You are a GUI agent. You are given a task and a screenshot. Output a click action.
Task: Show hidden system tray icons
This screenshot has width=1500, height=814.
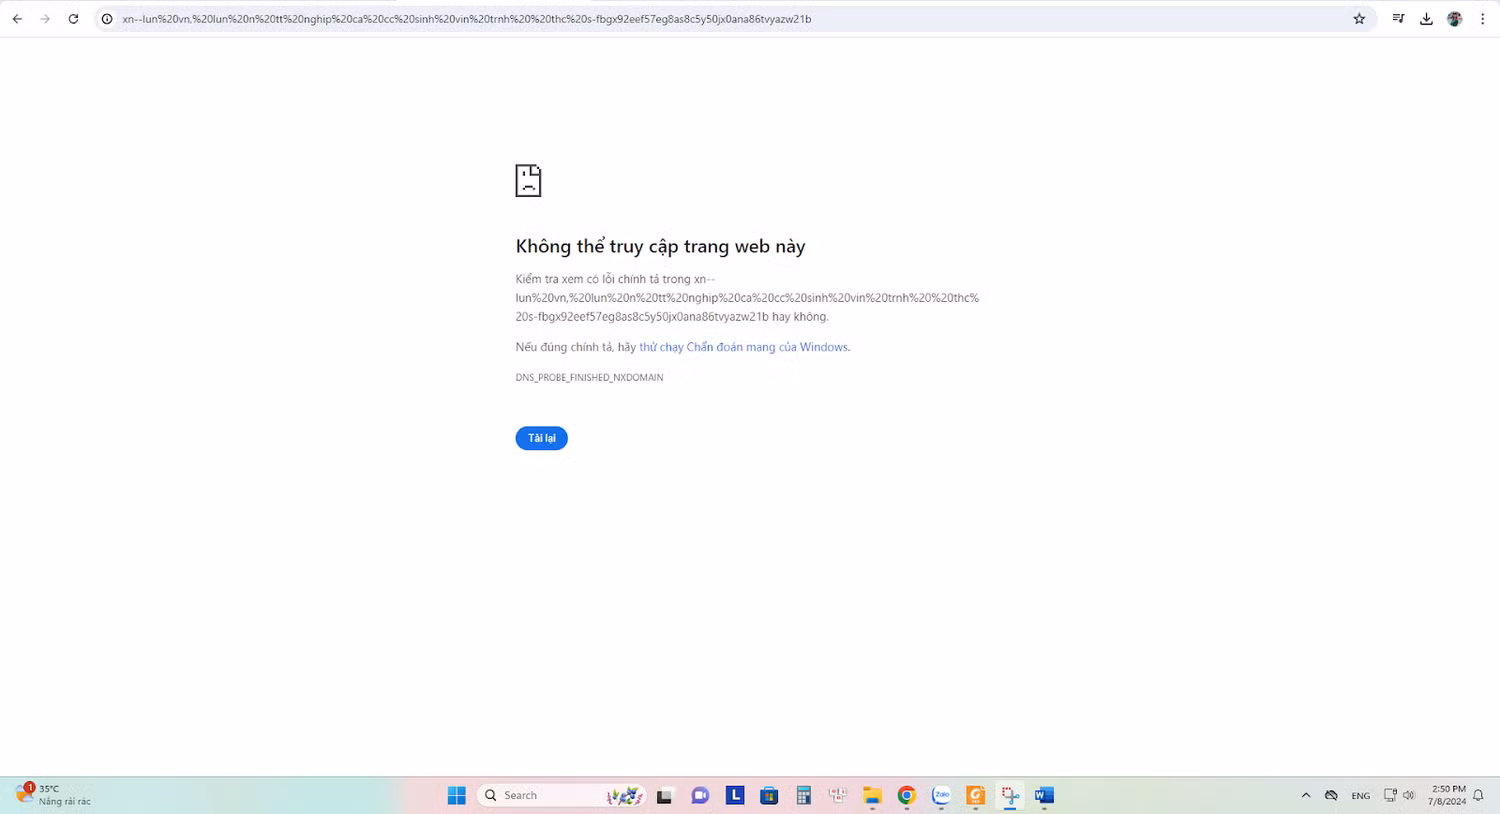click(x=1306, y=795)
